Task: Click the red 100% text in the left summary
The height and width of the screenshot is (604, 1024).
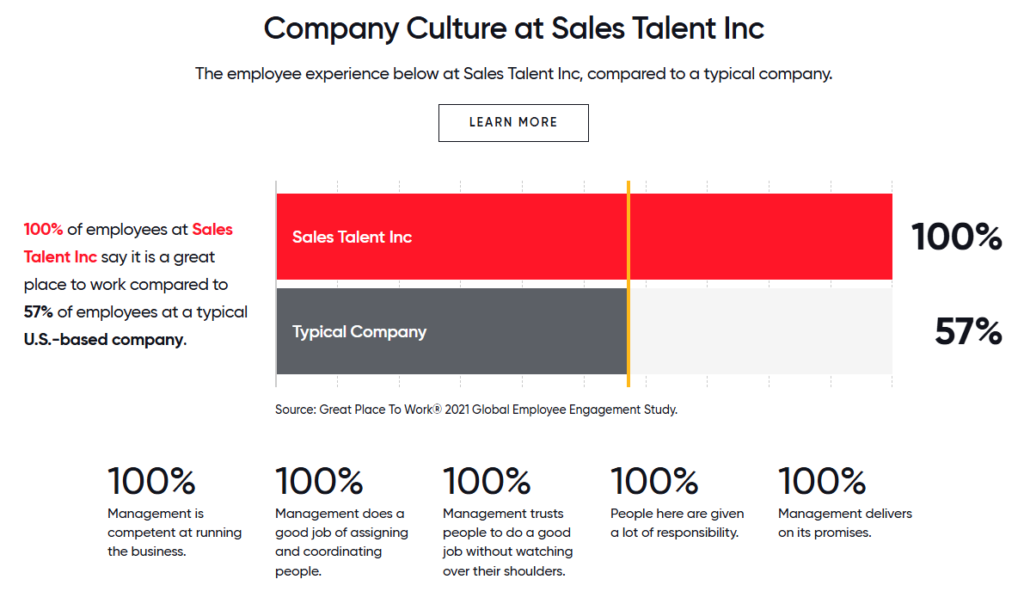Action: coord(43,229)
